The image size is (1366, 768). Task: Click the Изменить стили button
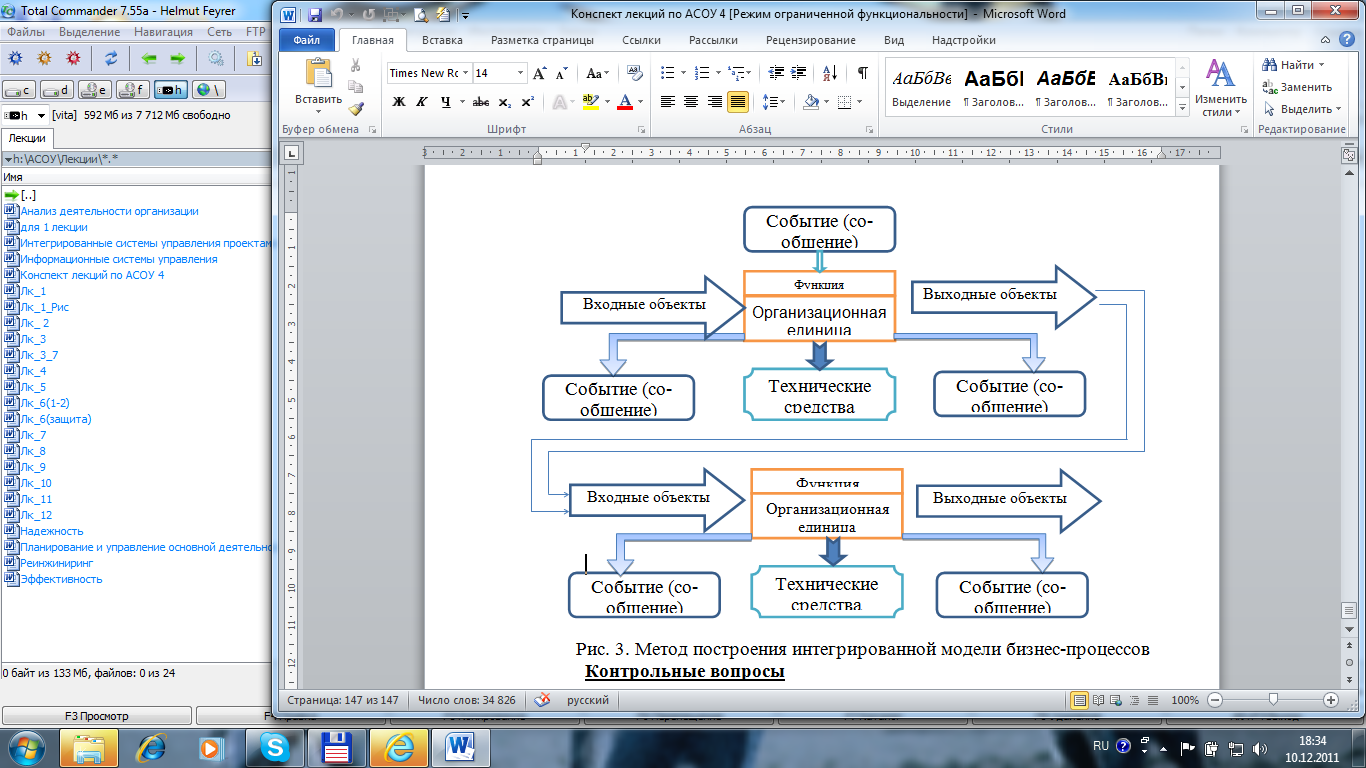1221,88
